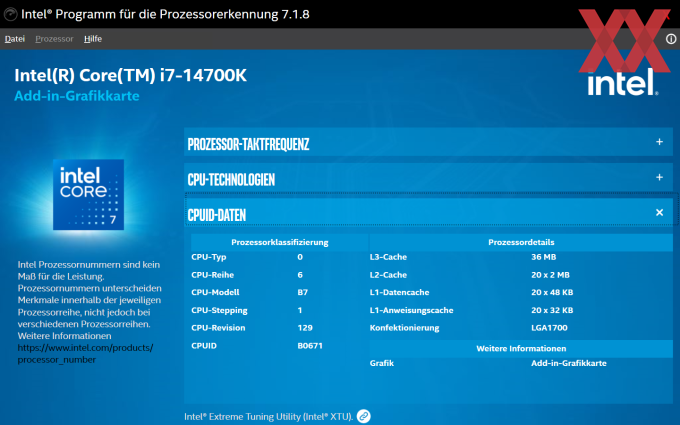This screenshot has width=680, height=425.
Task: Click the Intel Extreme Tuning Utility text
Action: (x=268, y=417)
